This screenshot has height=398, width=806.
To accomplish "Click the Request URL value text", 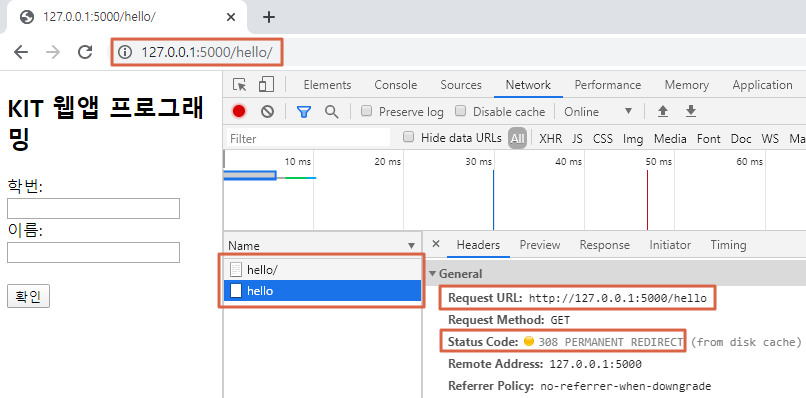I will point(618,298).
